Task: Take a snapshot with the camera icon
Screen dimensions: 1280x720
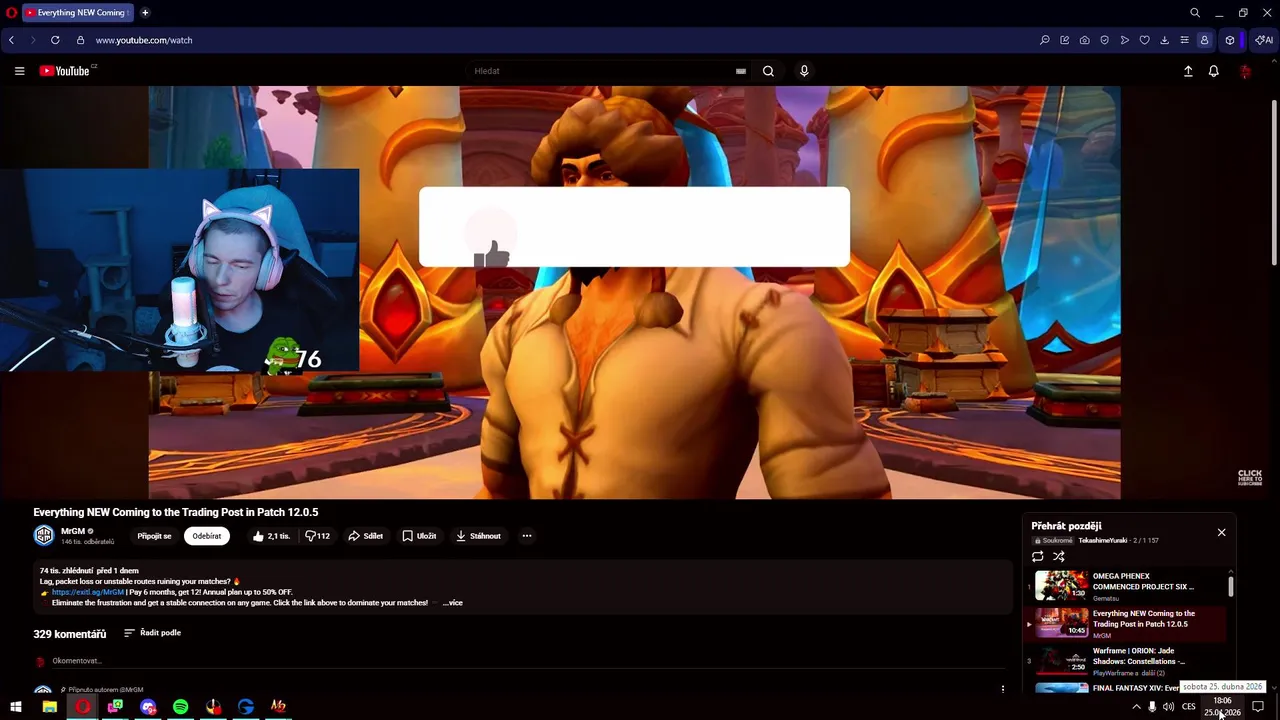Action: click(x=1085, y=40)
